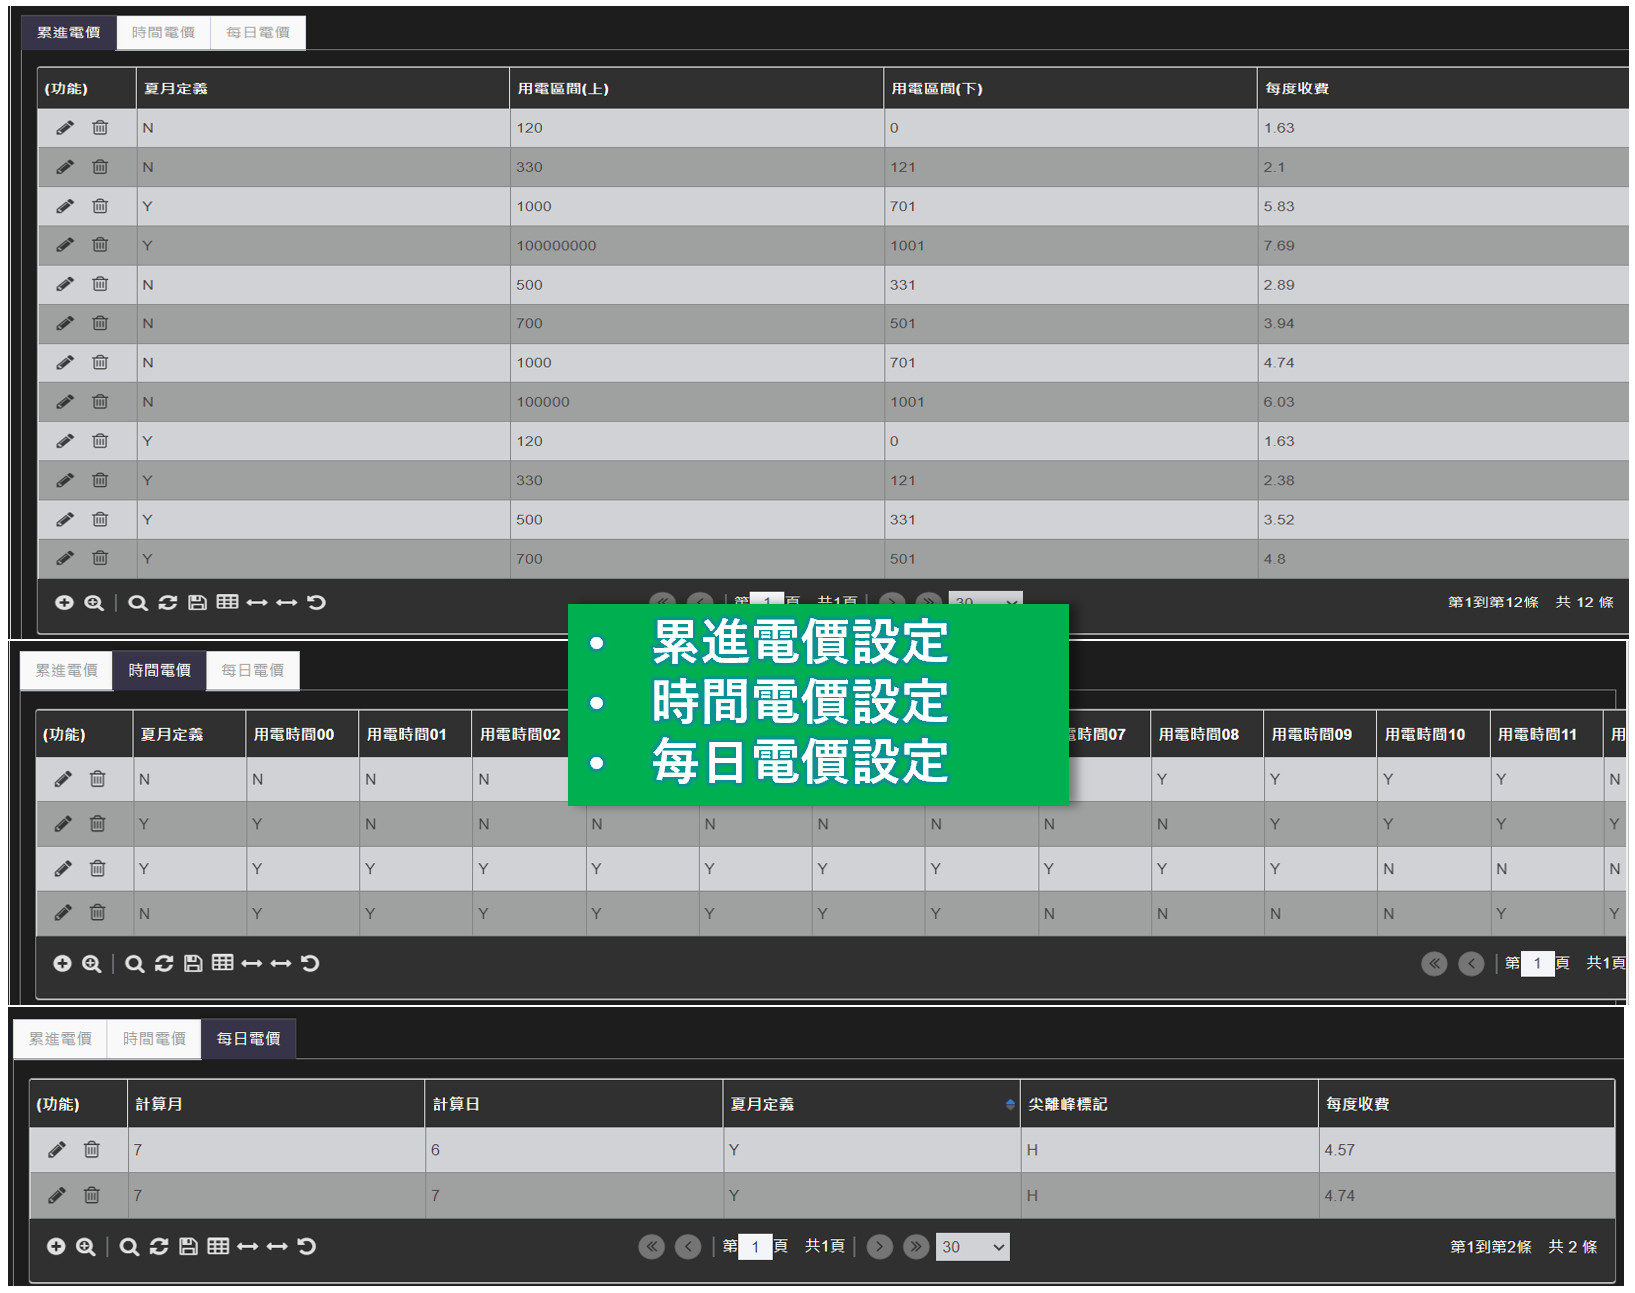In the top panel, switch to 時間電價 tab
Screen dimensions: 1635x1293
click(x=163, y=33)
